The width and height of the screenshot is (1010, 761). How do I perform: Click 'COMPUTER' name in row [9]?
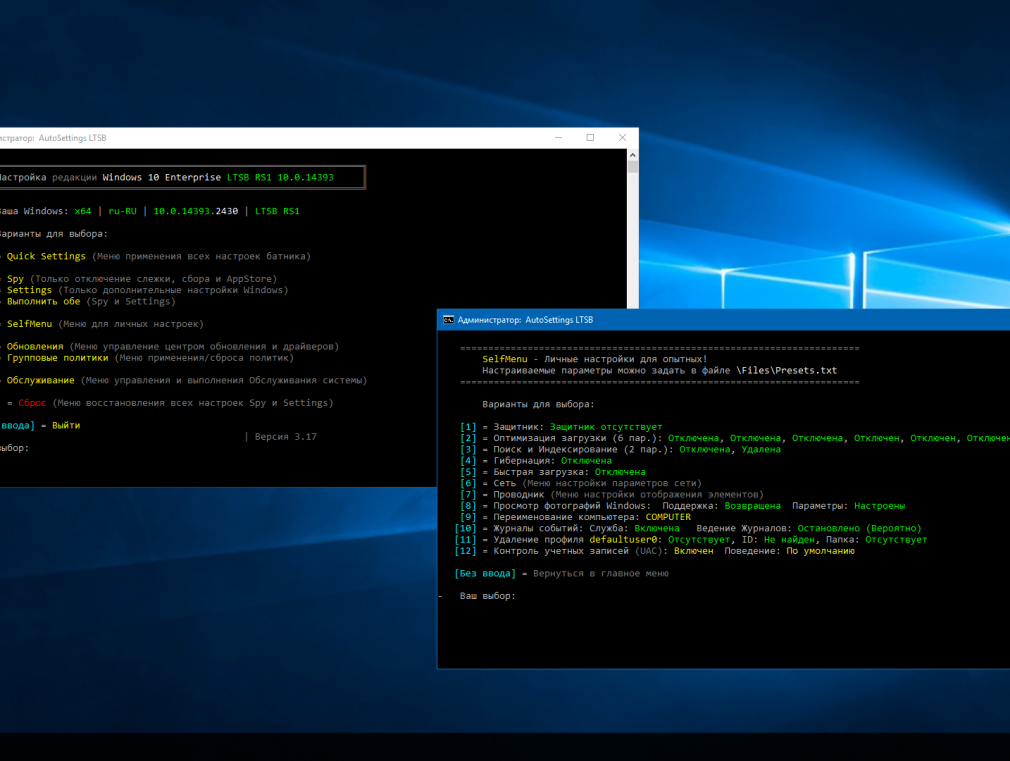(668, 517)
